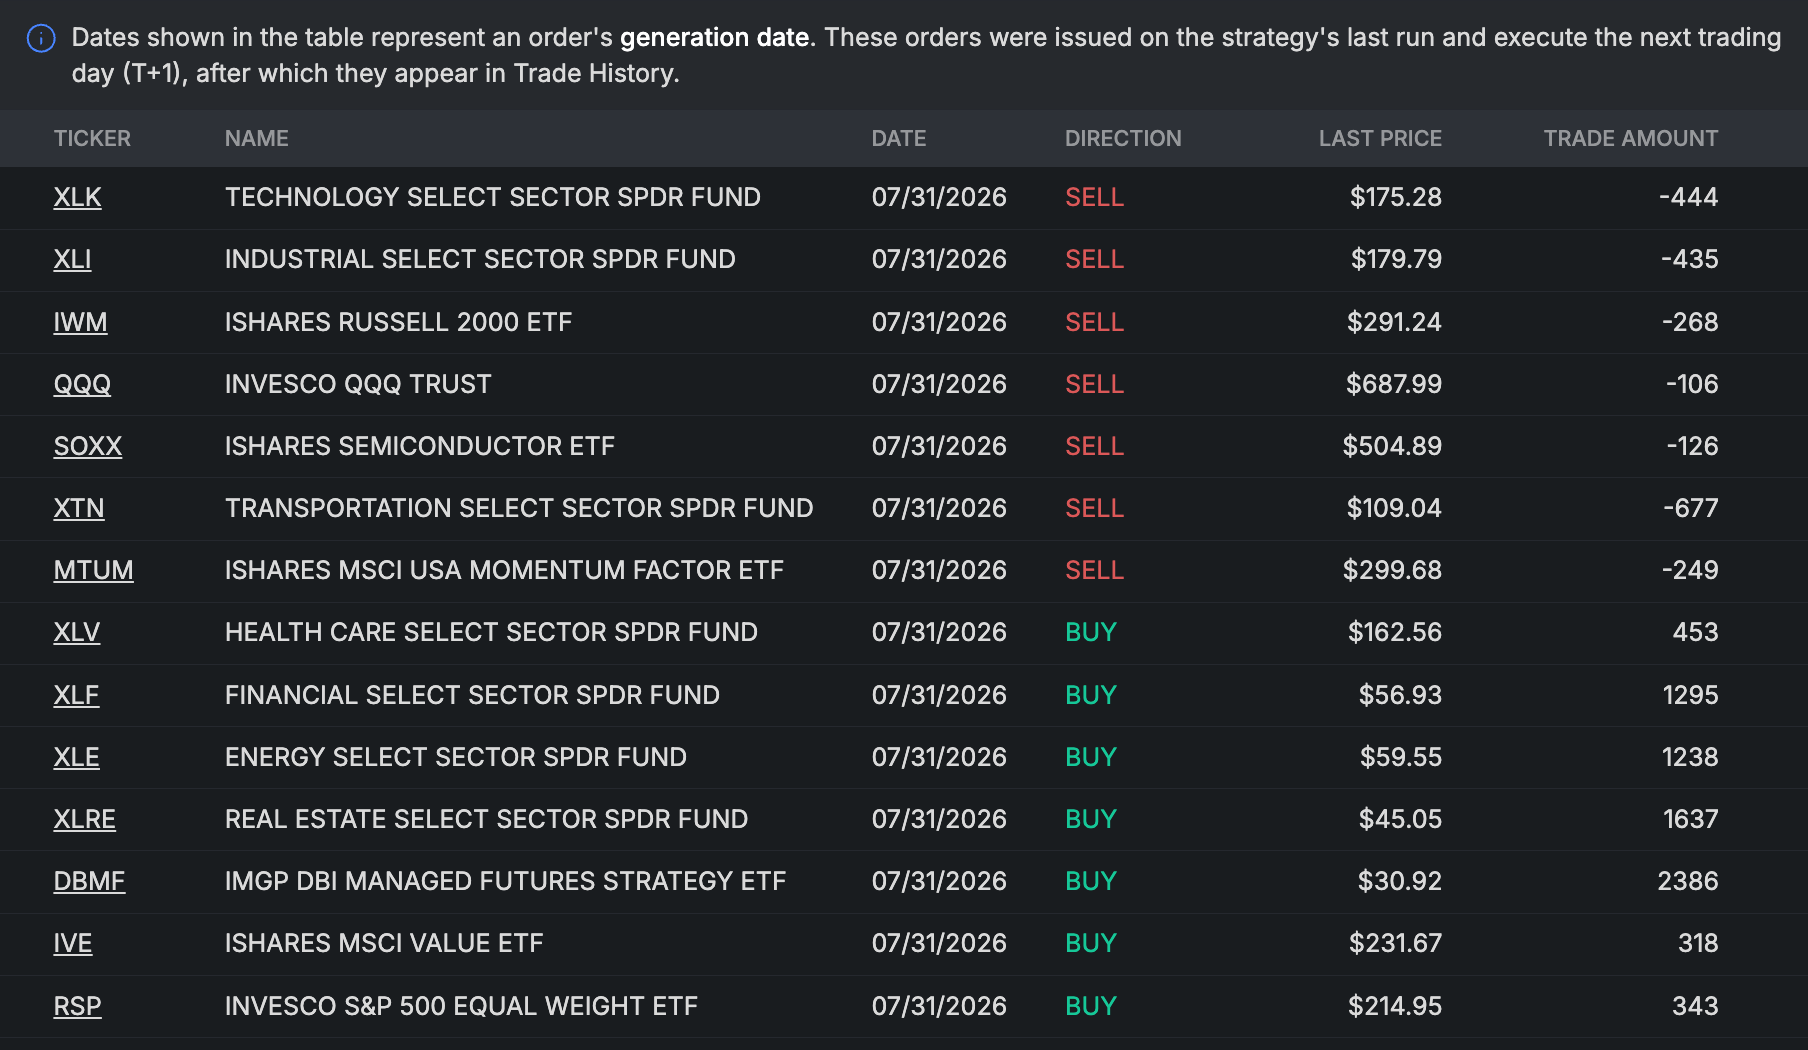The width and height of the screenshot is (1808, 1050).
Task: Open the XLK ticker link
Action: (77, 197)
